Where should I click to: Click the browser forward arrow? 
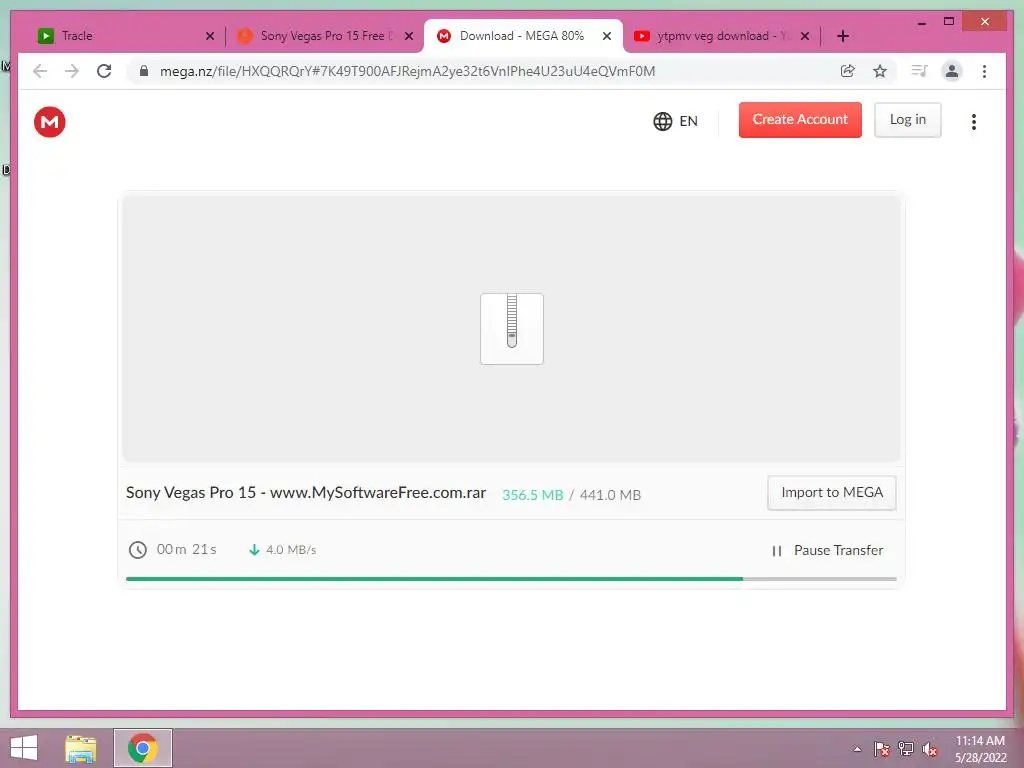pos(72,71)
